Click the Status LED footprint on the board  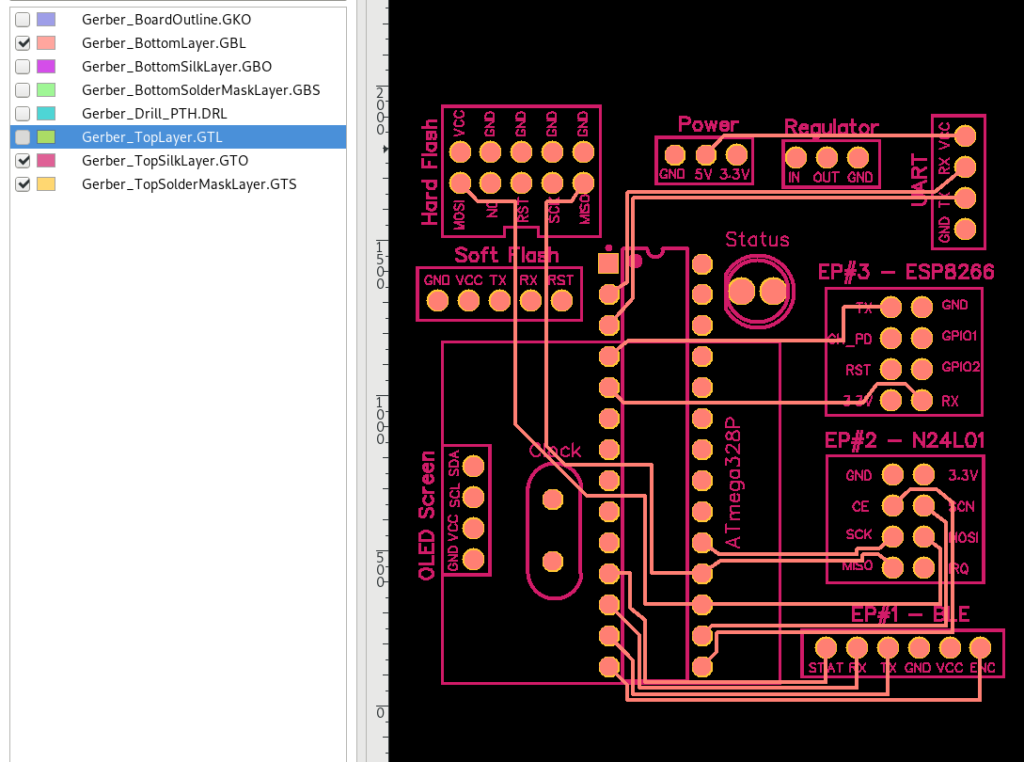tap(758, 291)
